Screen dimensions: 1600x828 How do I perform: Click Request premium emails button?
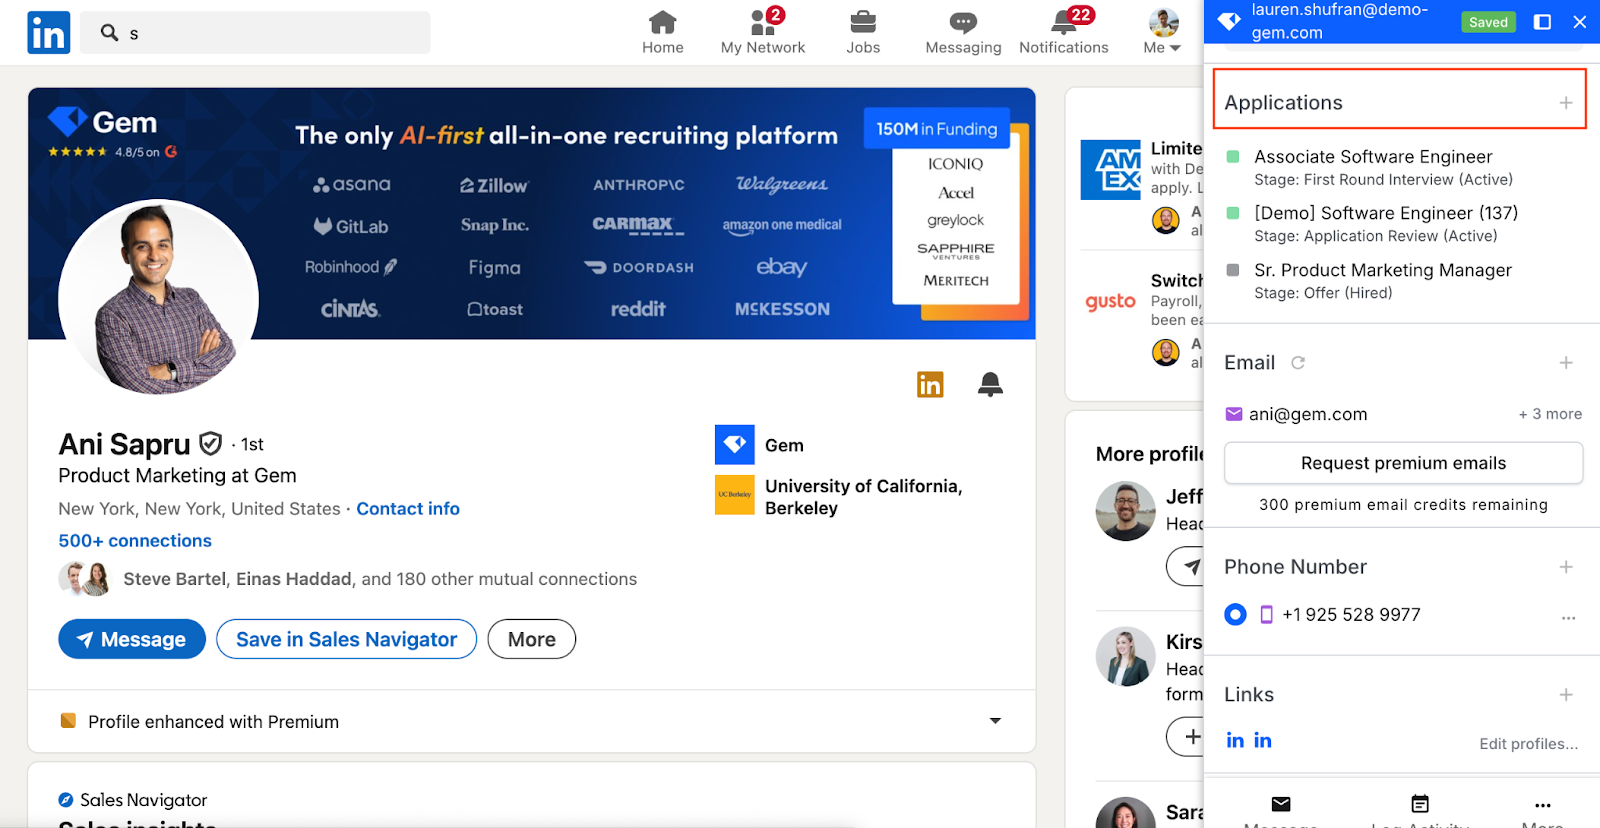(1403, 463)
